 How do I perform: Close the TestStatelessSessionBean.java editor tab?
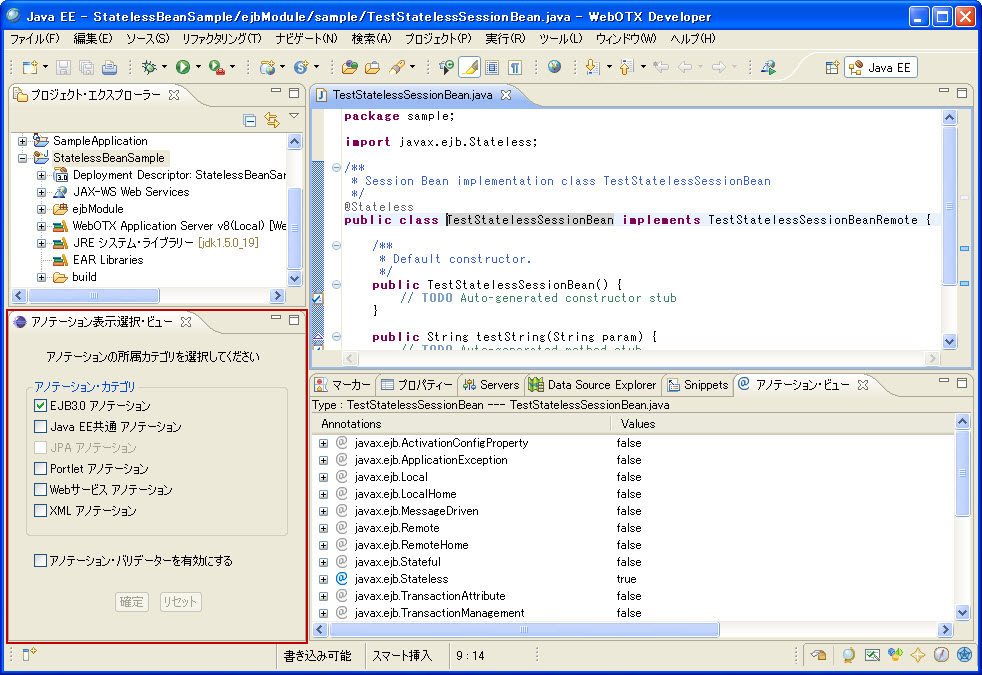(x=506, y=95)
